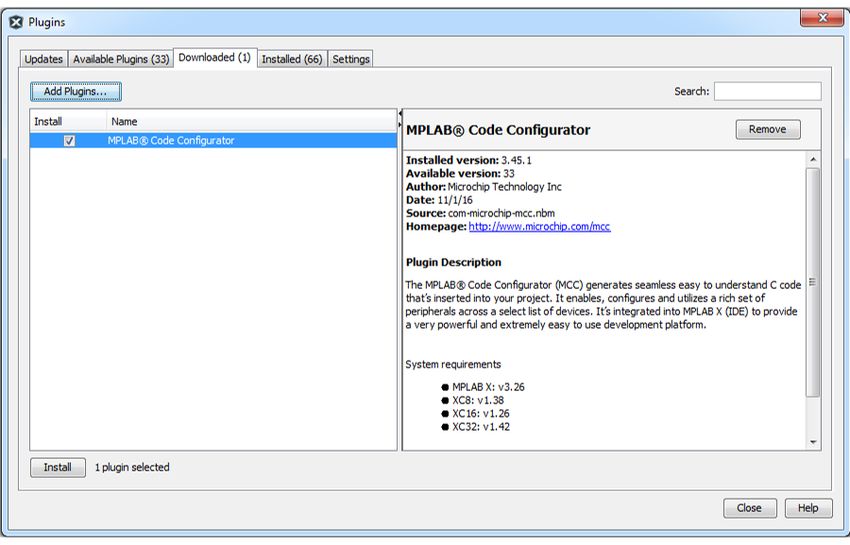Click the Install button

pos(57,467)
